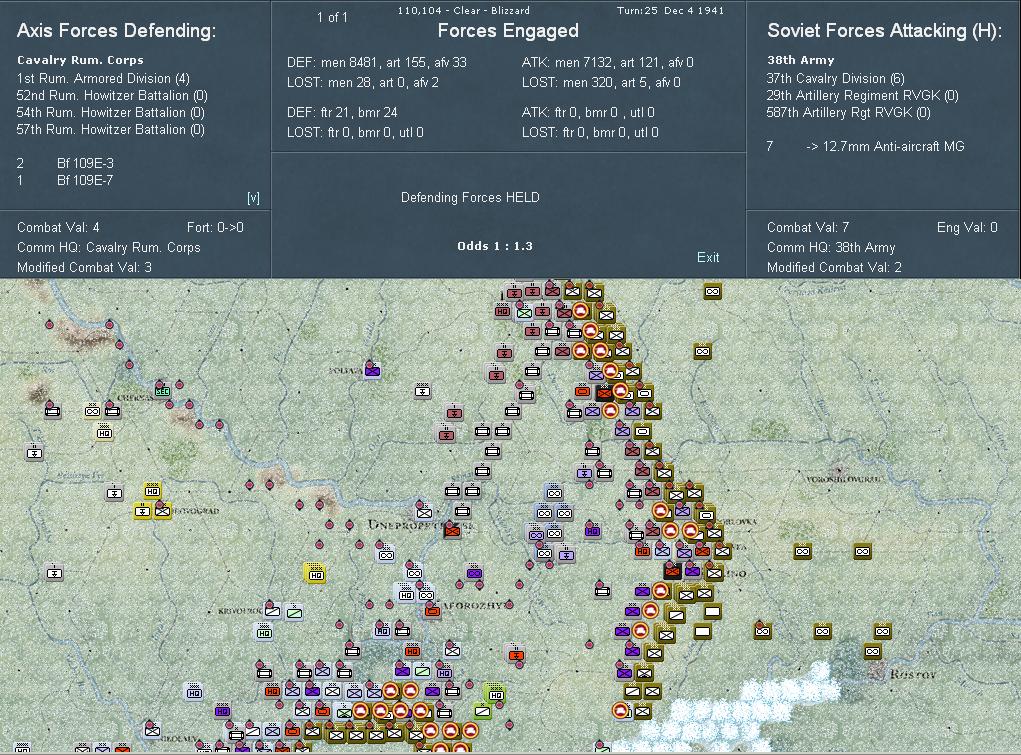
Task: Select 1st Rum. Armored Division (4)
Action: 104,78
